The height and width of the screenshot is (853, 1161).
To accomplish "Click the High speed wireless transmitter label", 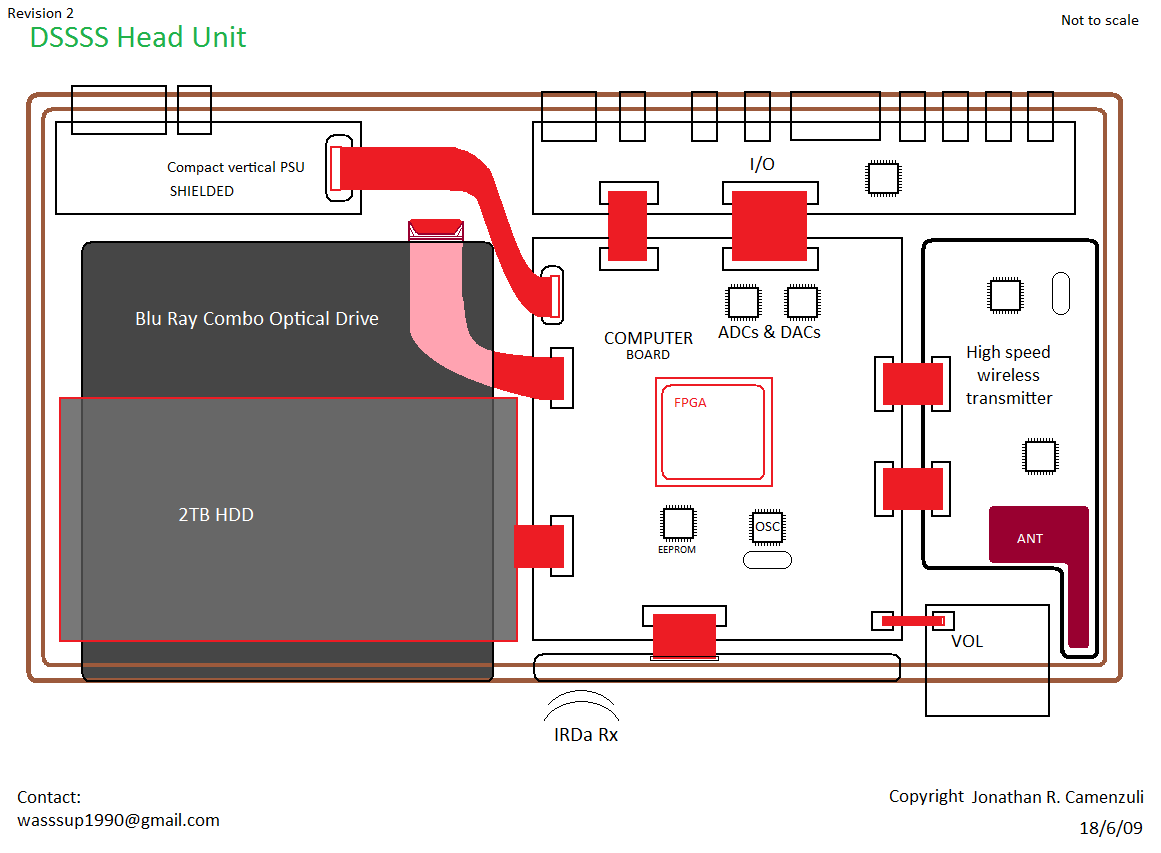I will point(1008,375).
